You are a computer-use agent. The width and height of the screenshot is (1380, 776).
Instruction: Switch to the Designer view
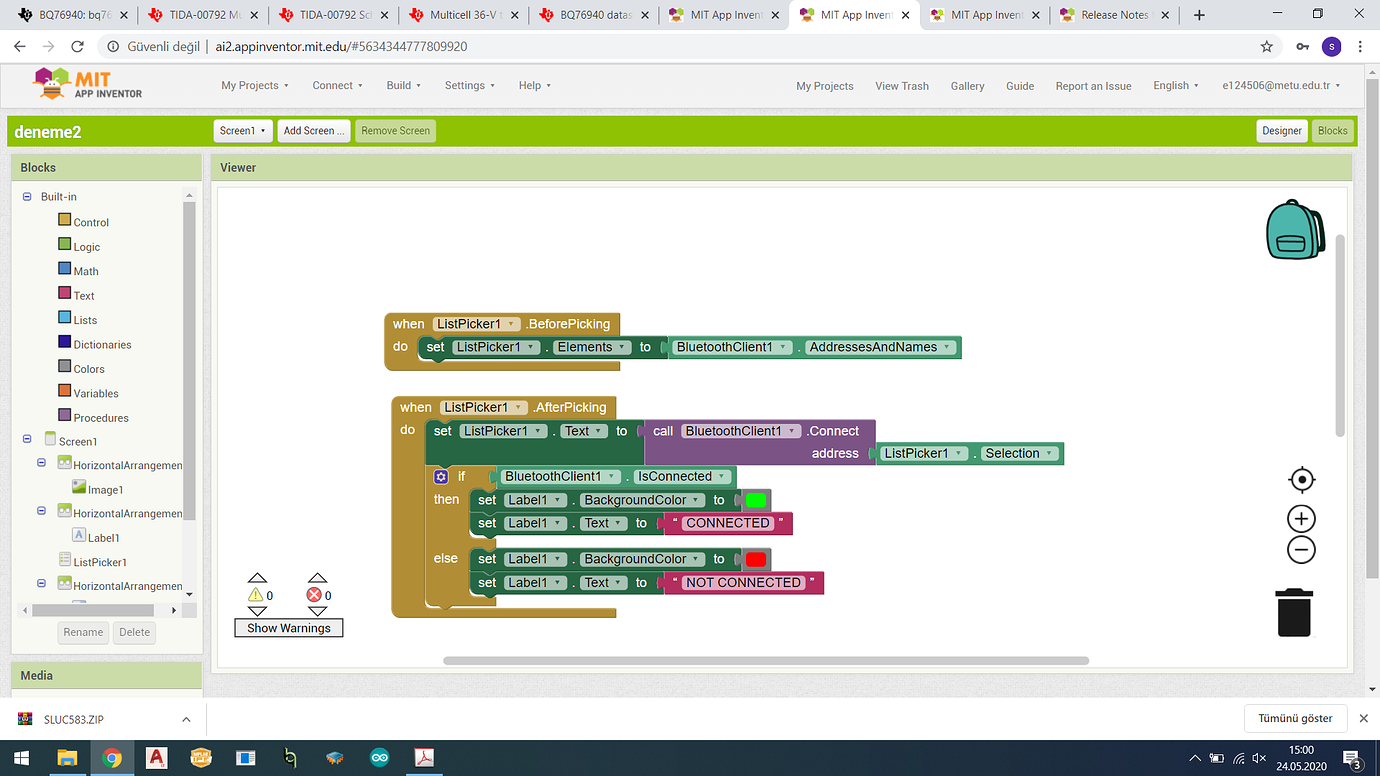point(1281,131)
